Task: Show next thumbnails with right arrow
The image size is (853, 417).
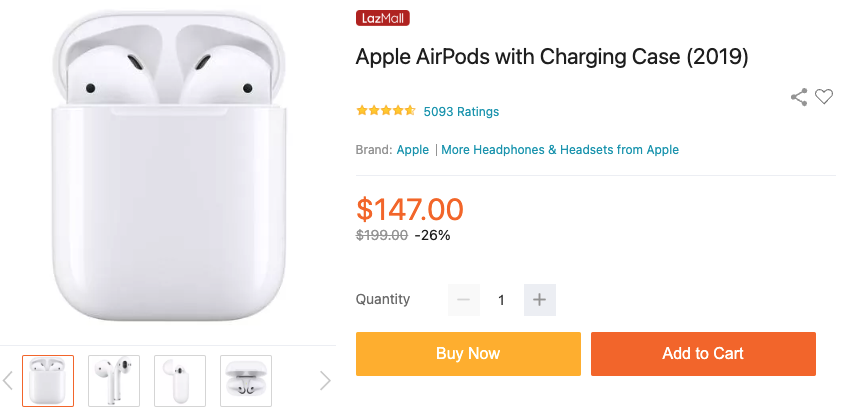Action: pos(325,381)
